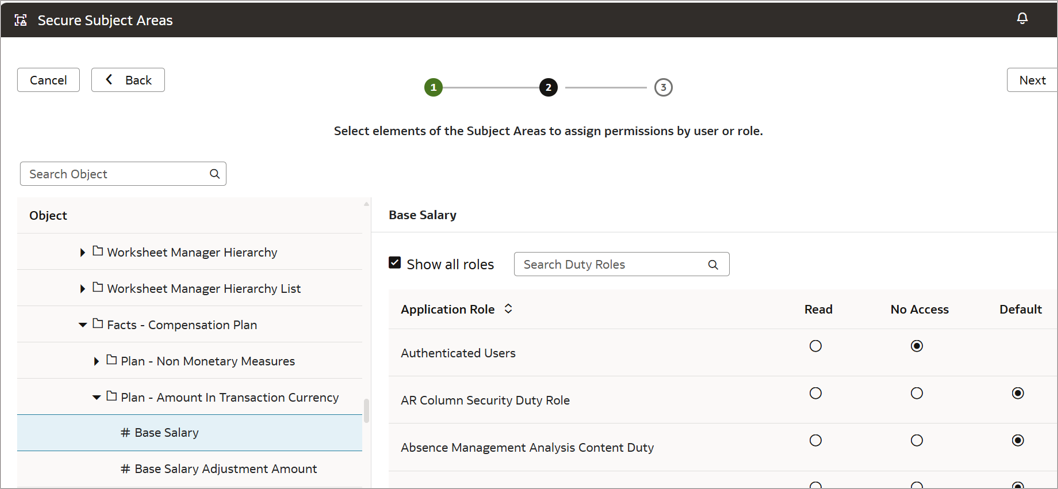The height and width of the screenshot is (489, 1058).
Task: Select Default for Absence Management Analysis Content Duty
Action: [1018, 441]
